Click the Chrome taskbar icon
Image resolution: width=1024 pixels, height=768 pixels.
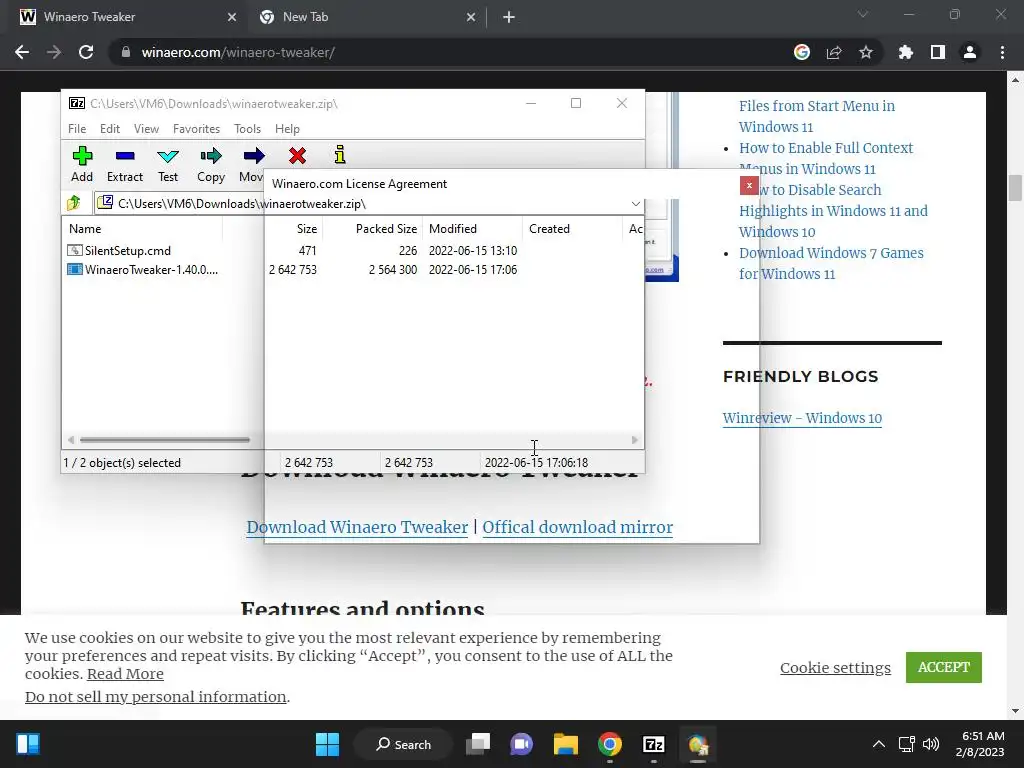tap(609, 744)
